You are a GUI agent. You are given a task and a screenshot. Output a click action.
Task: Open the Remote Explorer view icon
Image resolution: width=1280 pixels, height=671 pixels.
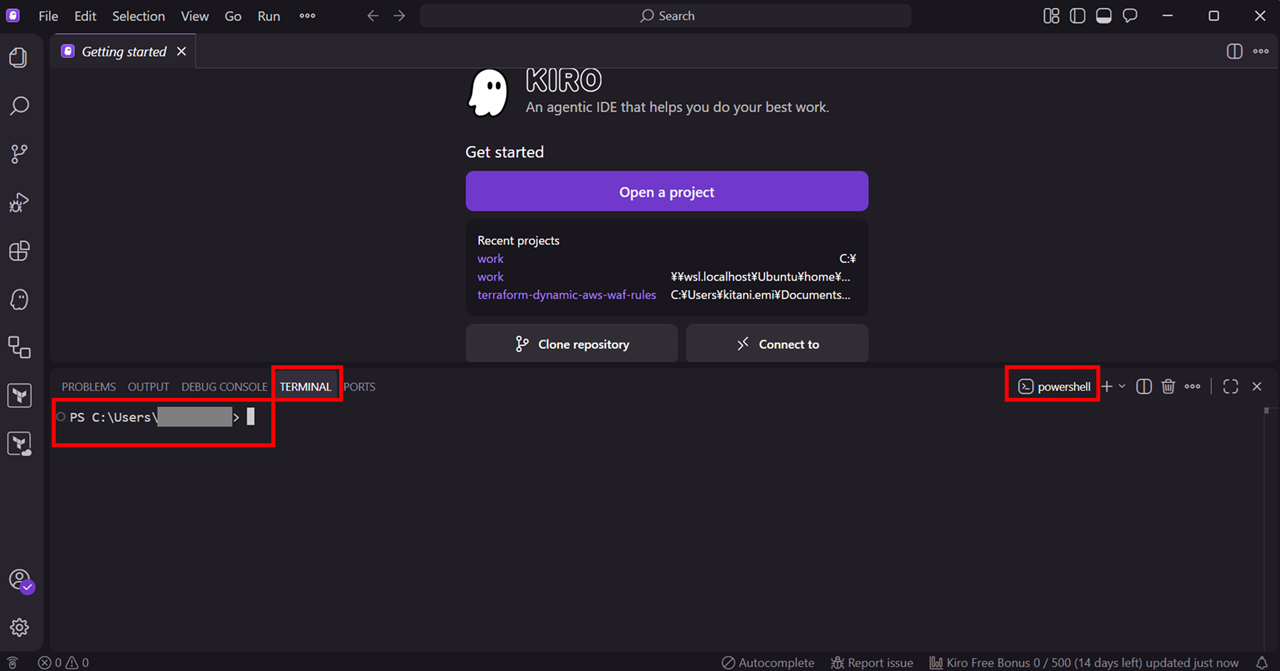click(19, 347)
